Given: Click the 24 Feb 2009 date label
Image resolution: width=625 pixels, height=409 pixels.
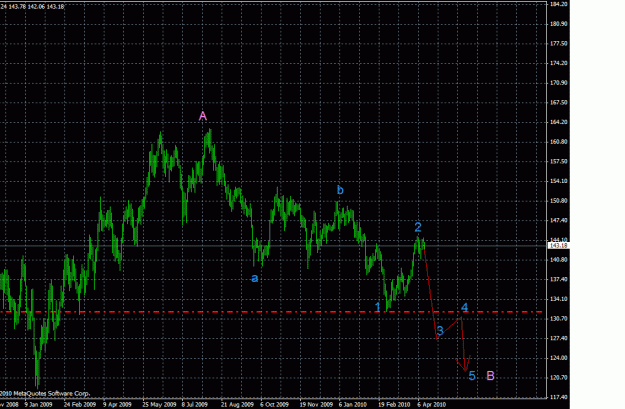Looking at the screenshot, I should click(x=80, y=405).
